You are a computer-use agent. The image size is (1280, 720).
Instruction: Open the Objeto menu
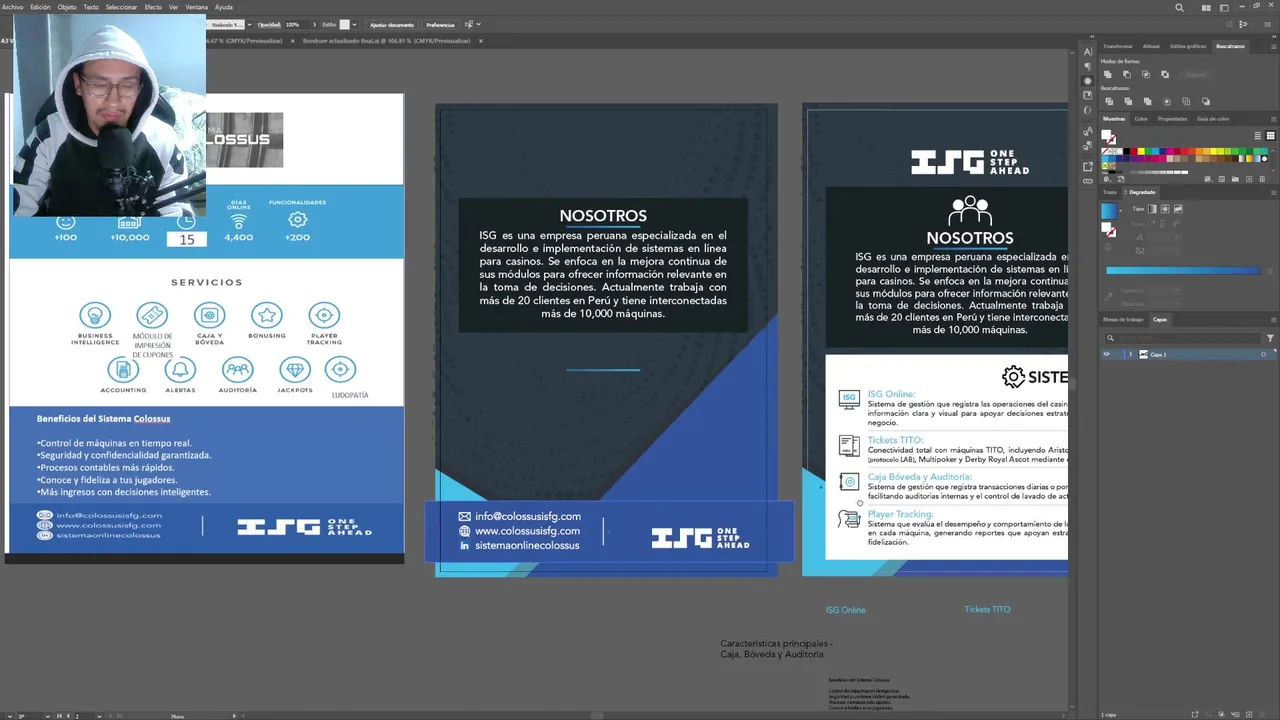pyautogui.click(x=67, y=7)
